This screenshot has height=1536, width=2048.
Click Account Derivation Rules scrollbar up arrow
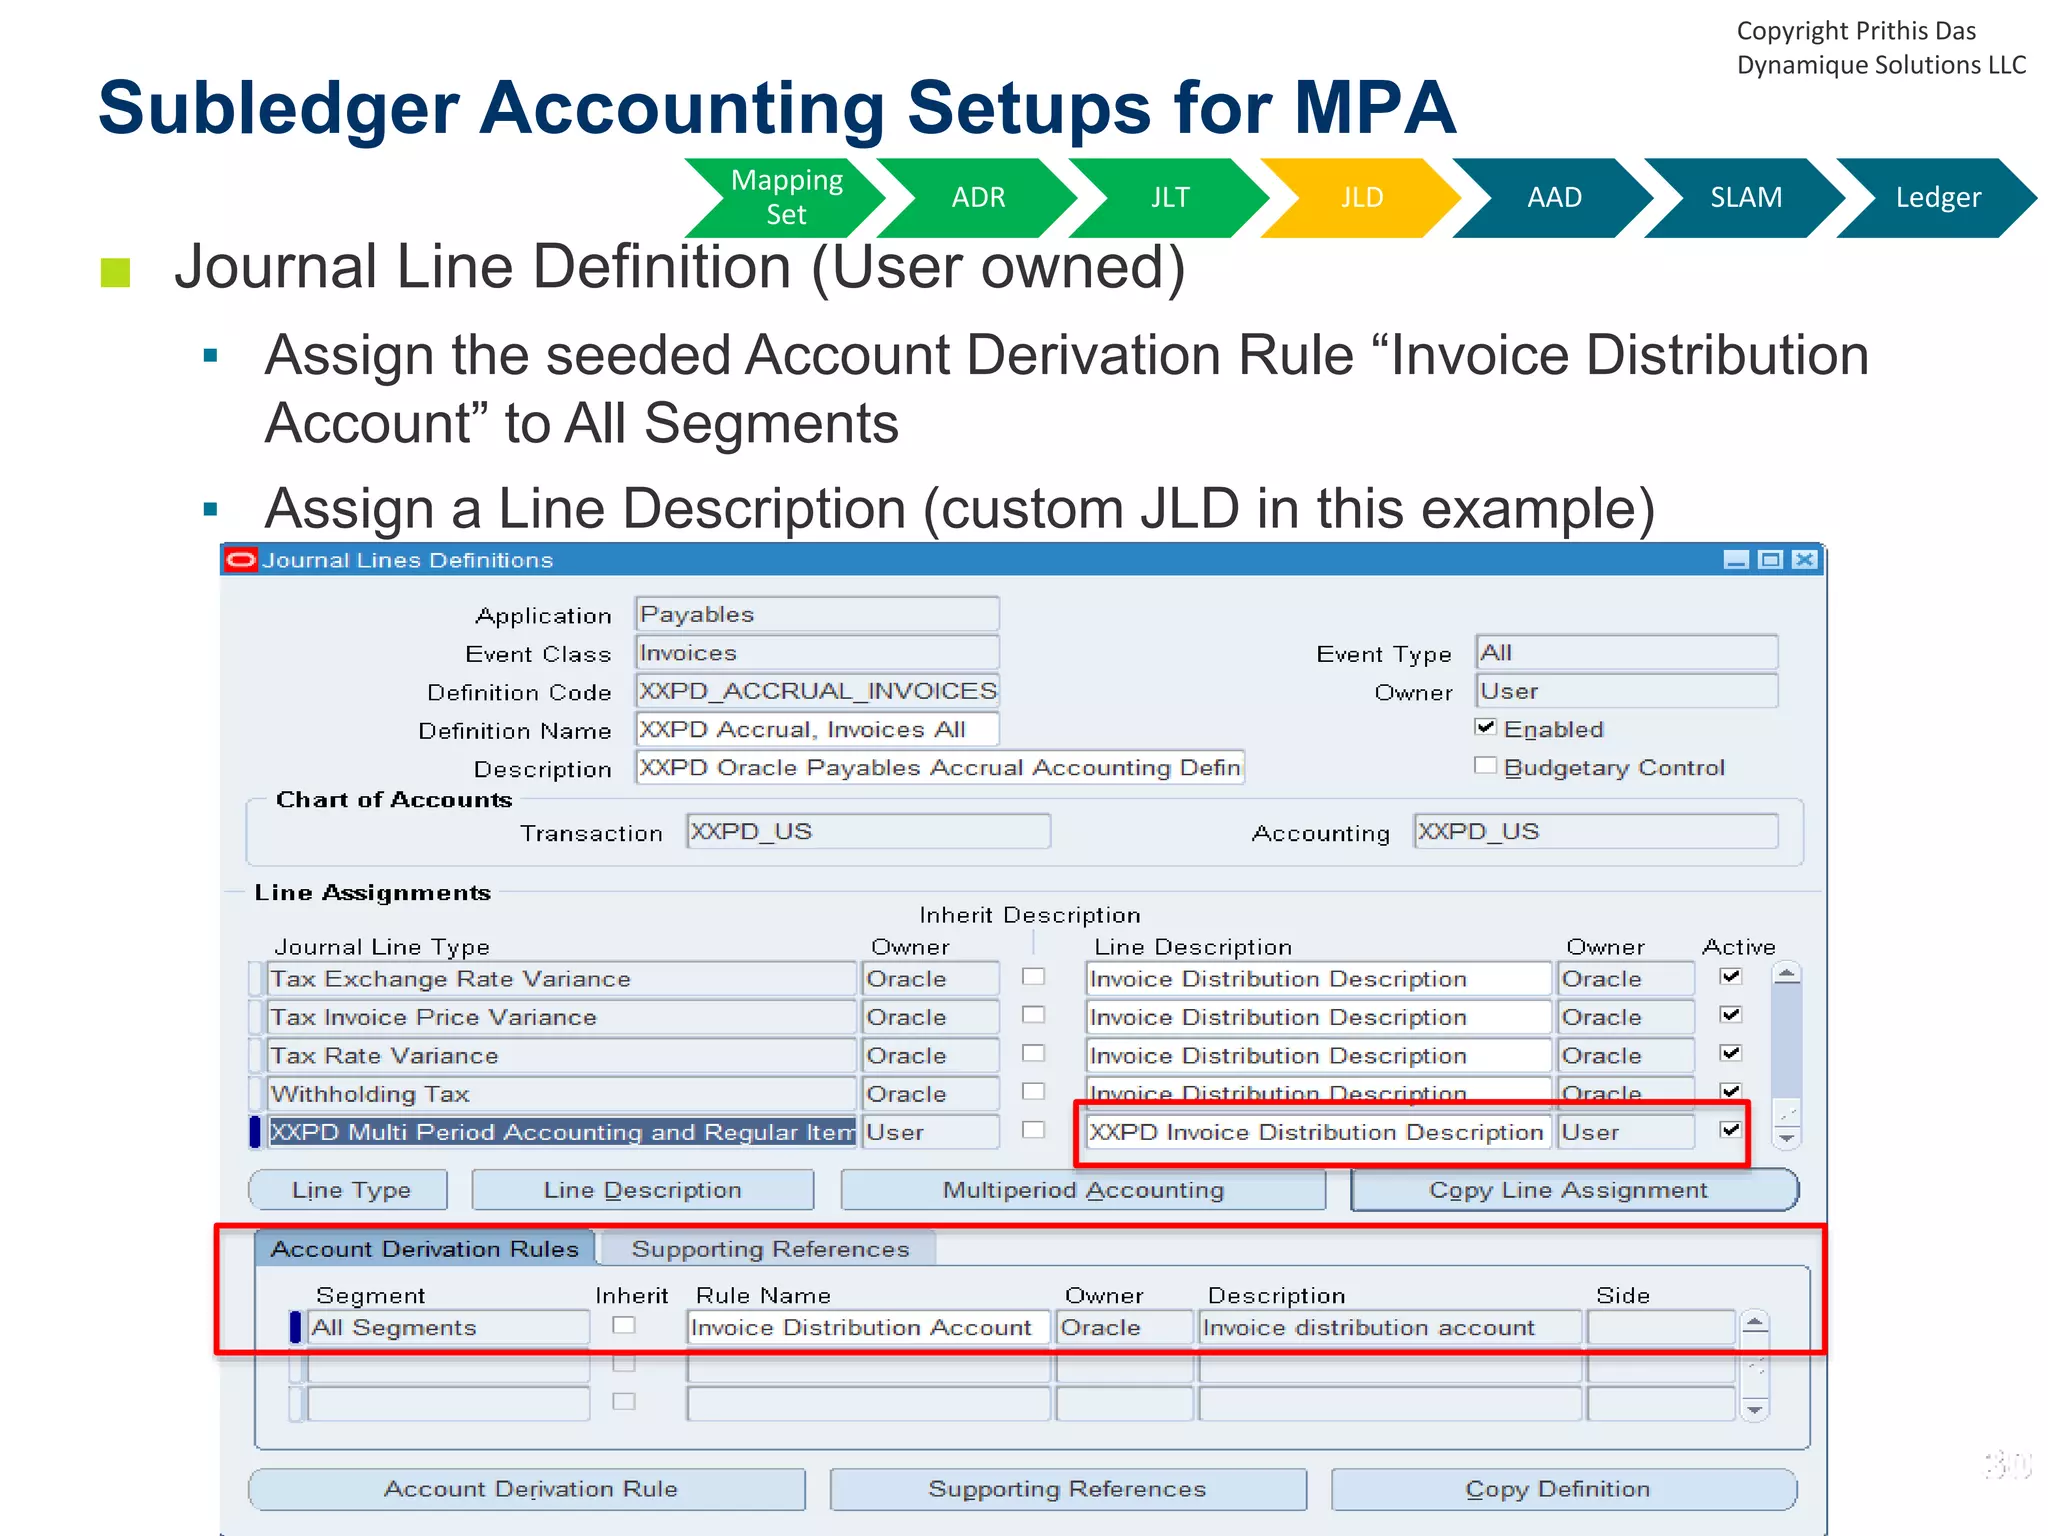click(x=1755, y=1323)
